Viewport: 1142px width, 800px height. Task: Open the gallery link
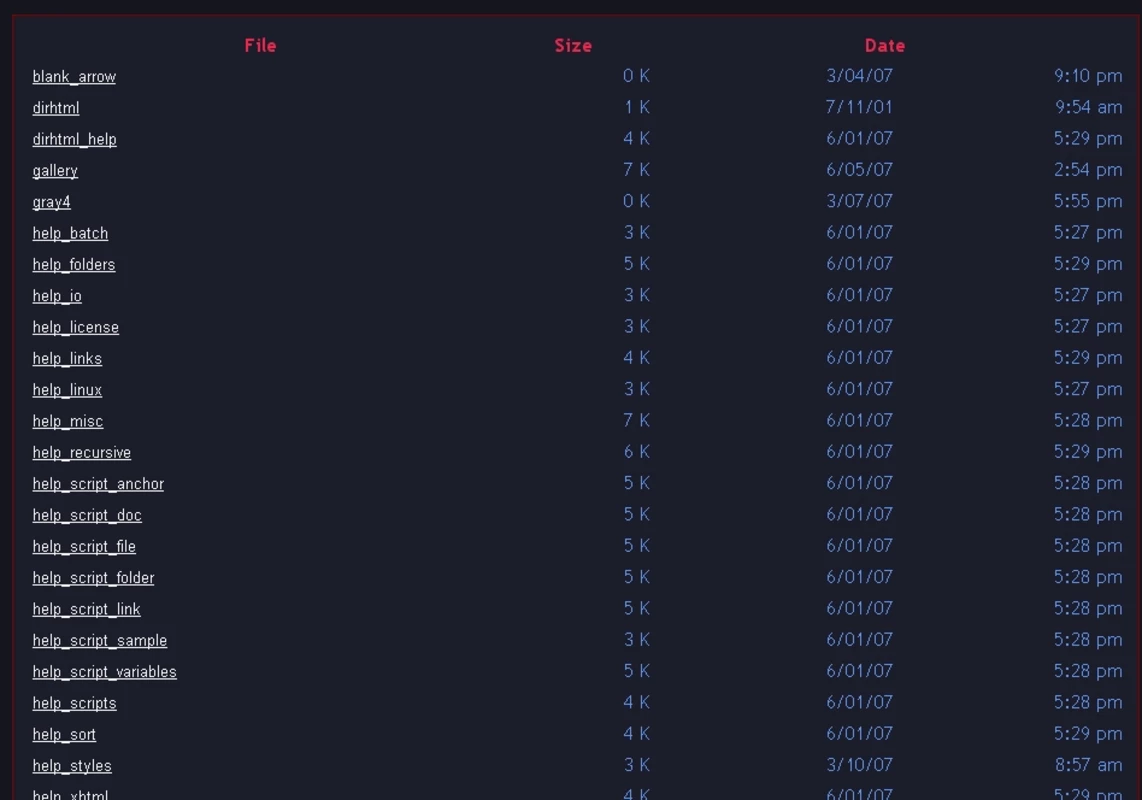pos(55,170)
